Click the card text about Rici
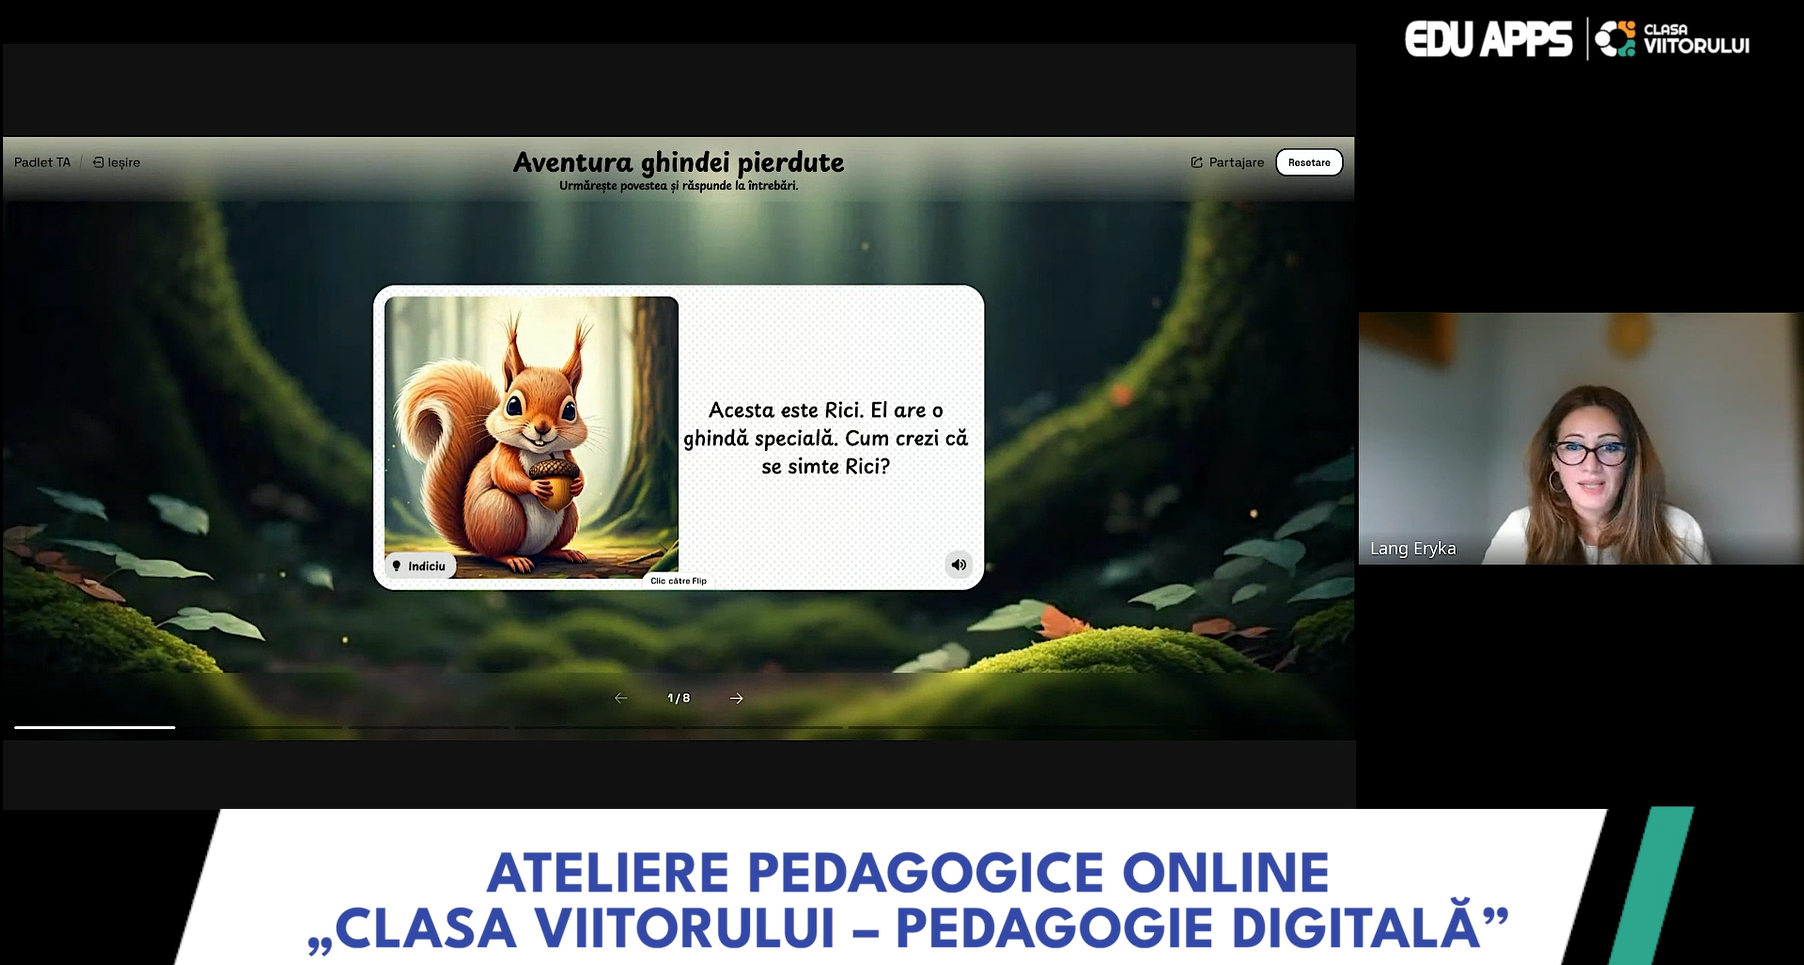The image size is (1804, 965). coord(825,438)
